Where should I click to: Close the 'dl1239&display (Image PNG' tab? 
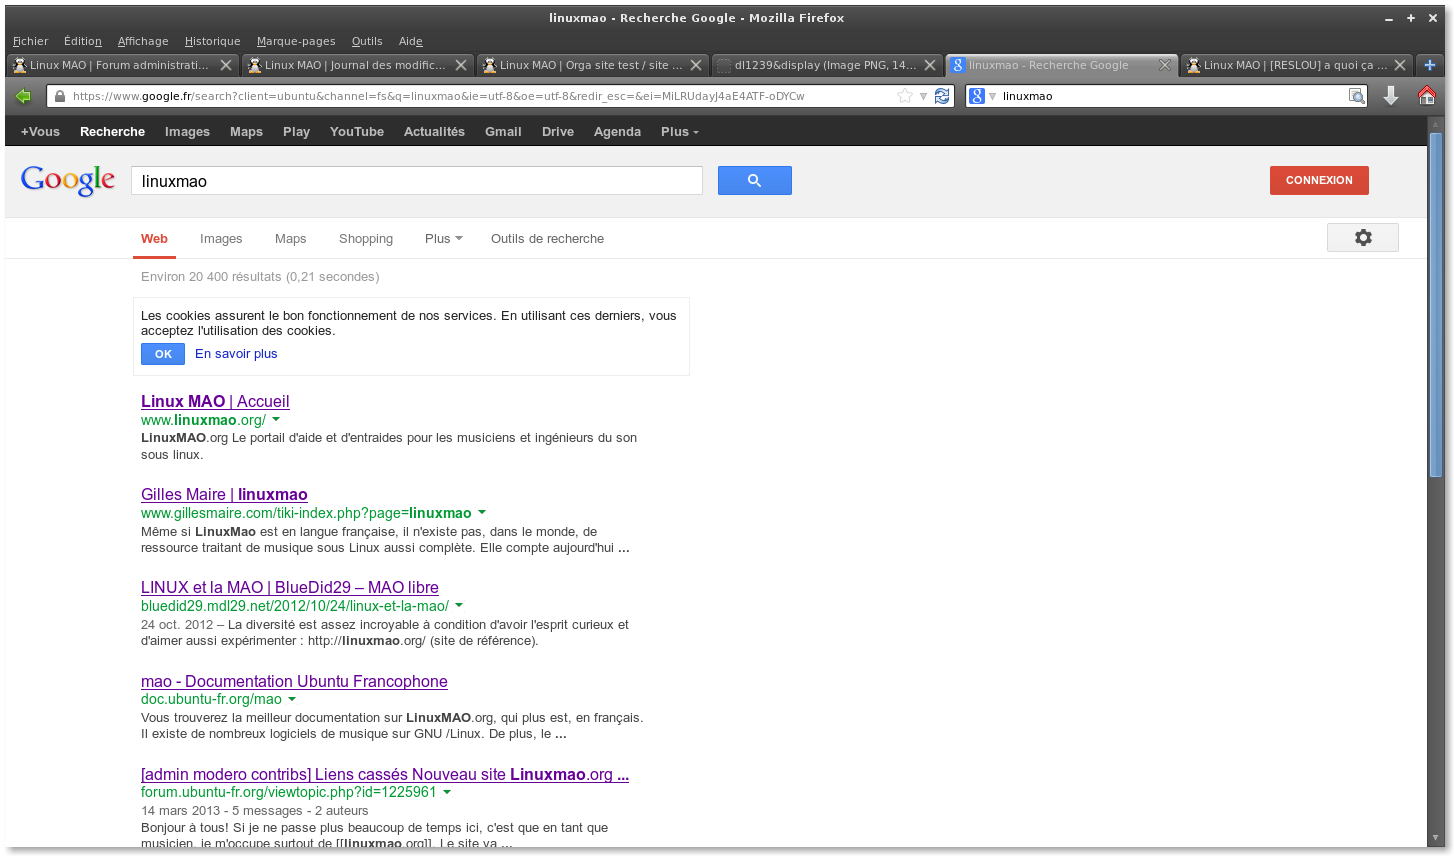pyautogui.click(x=930, y=65)
